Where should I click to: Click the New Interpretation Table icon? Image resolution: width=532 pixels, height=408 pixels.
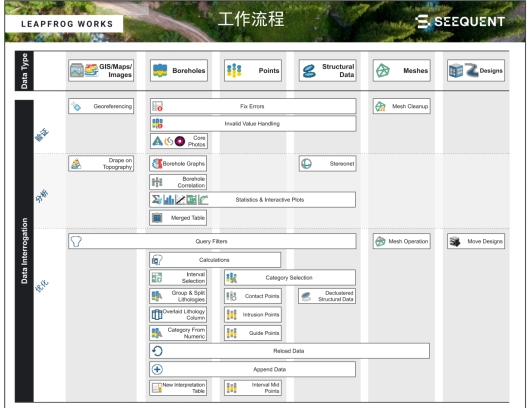[157, 388]
